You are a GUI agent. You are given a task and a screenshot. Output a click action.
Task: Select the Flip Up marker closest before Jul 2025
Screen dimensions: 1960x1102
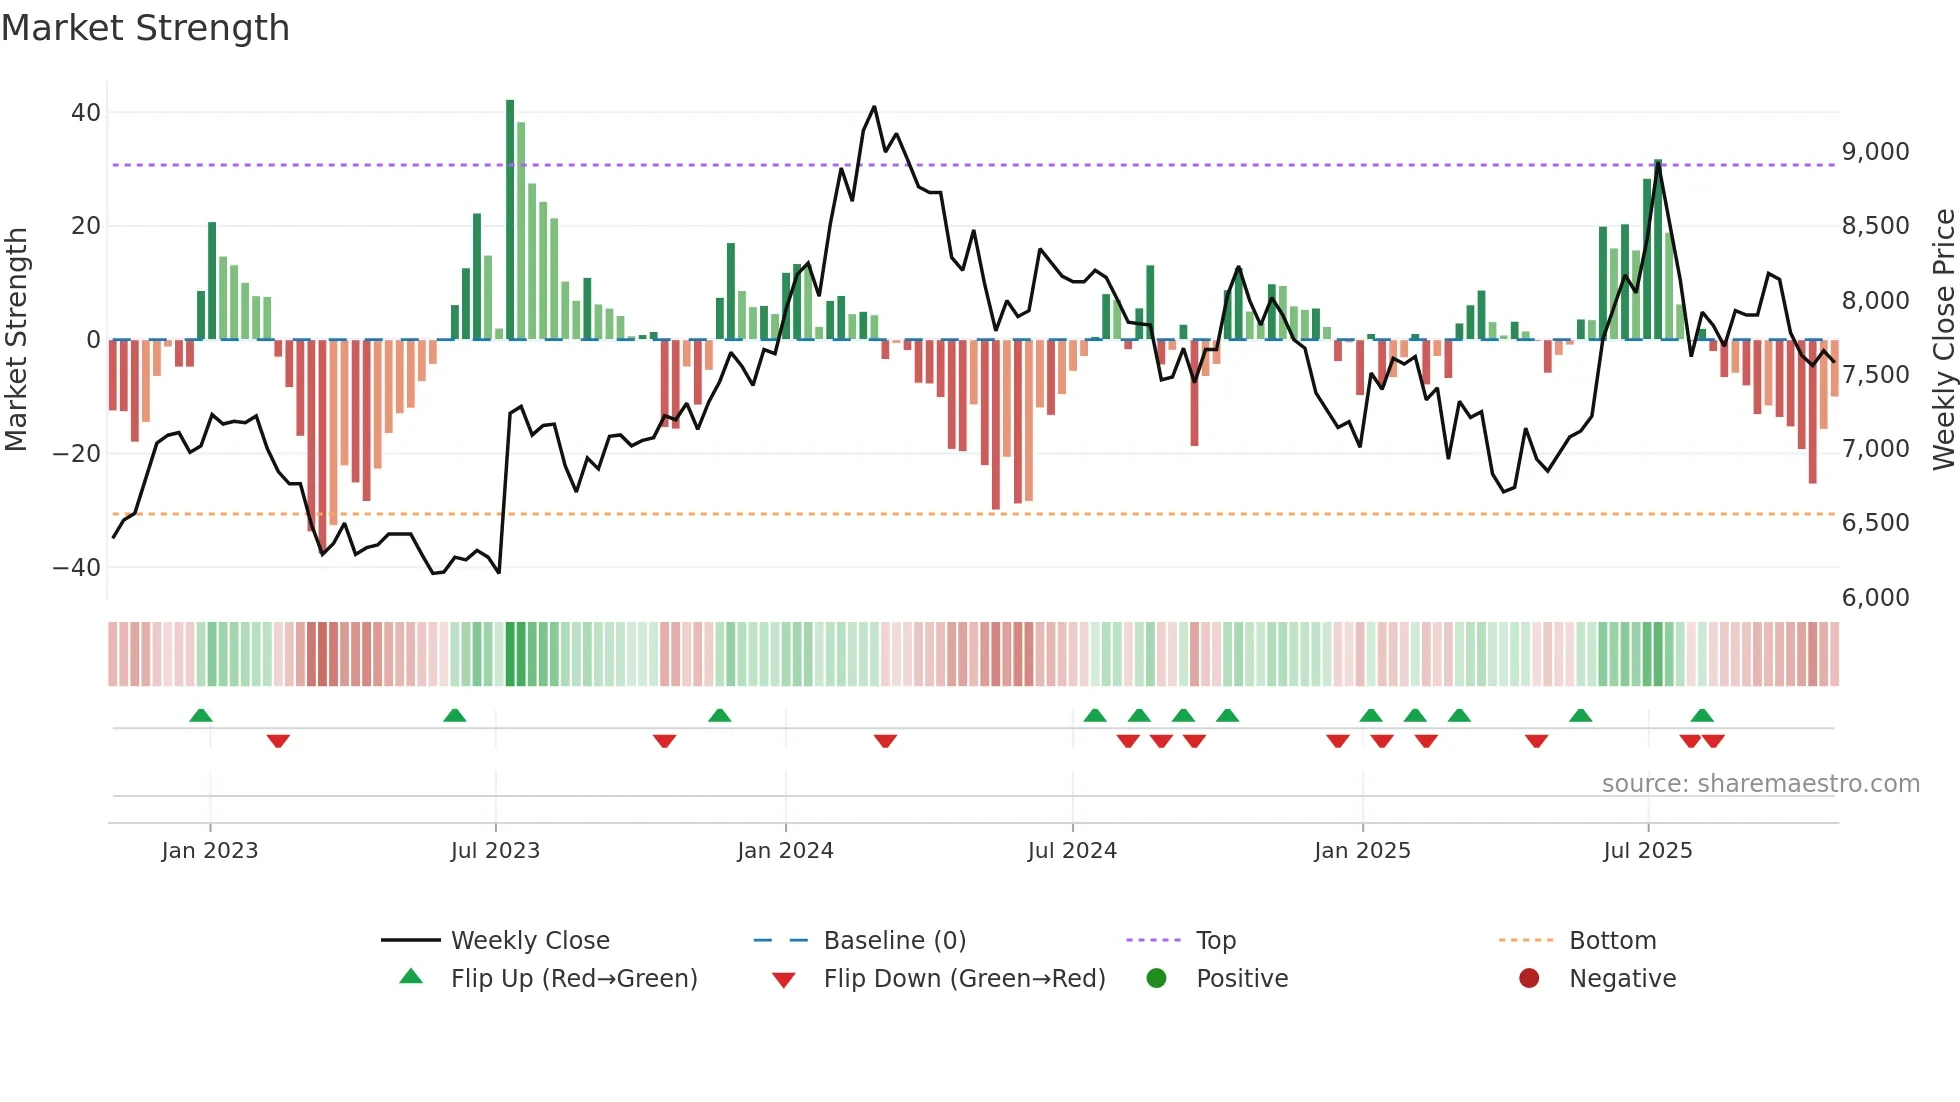coord(1581,715)
